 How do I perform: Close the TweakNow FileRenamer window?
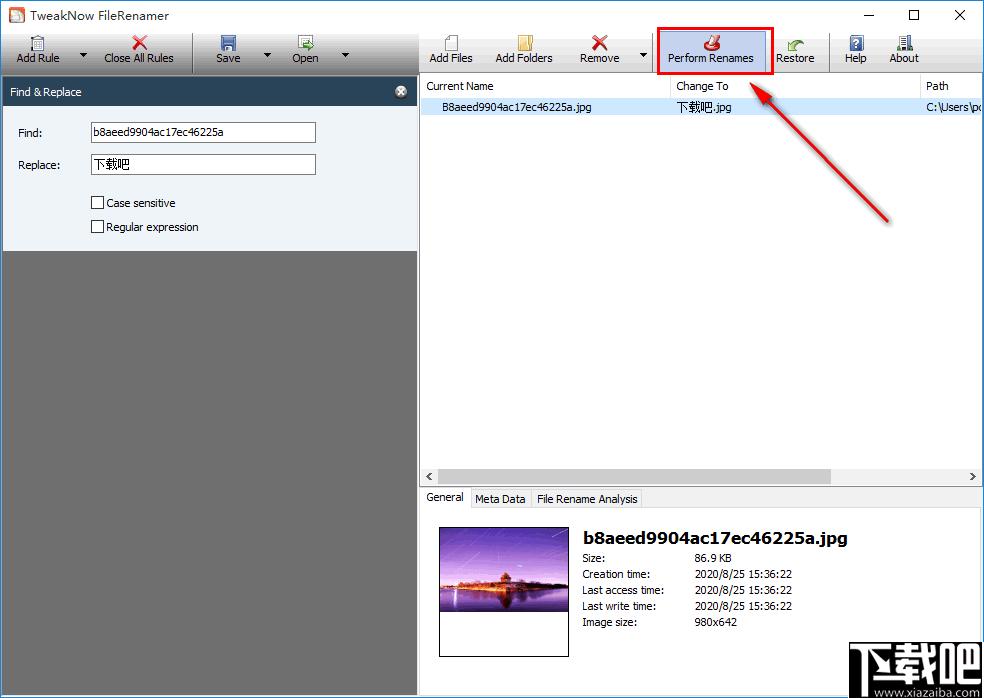(960, 15)
